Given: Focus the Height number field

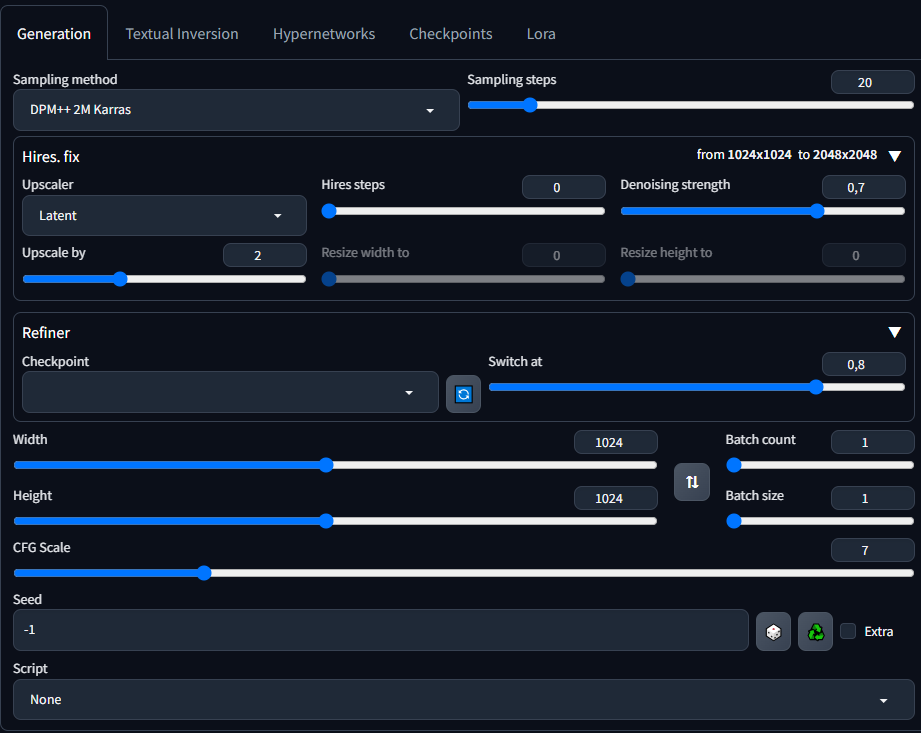Looking at the screenshot, I should tap(616, 498).
